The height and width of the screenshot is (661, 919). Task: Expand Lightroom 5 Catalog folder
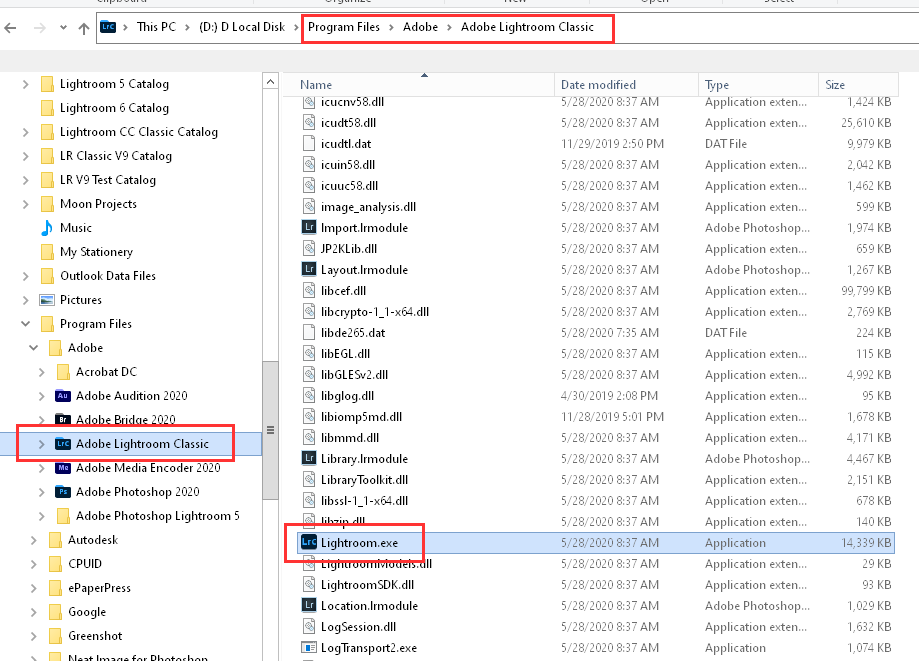(25, 84)
